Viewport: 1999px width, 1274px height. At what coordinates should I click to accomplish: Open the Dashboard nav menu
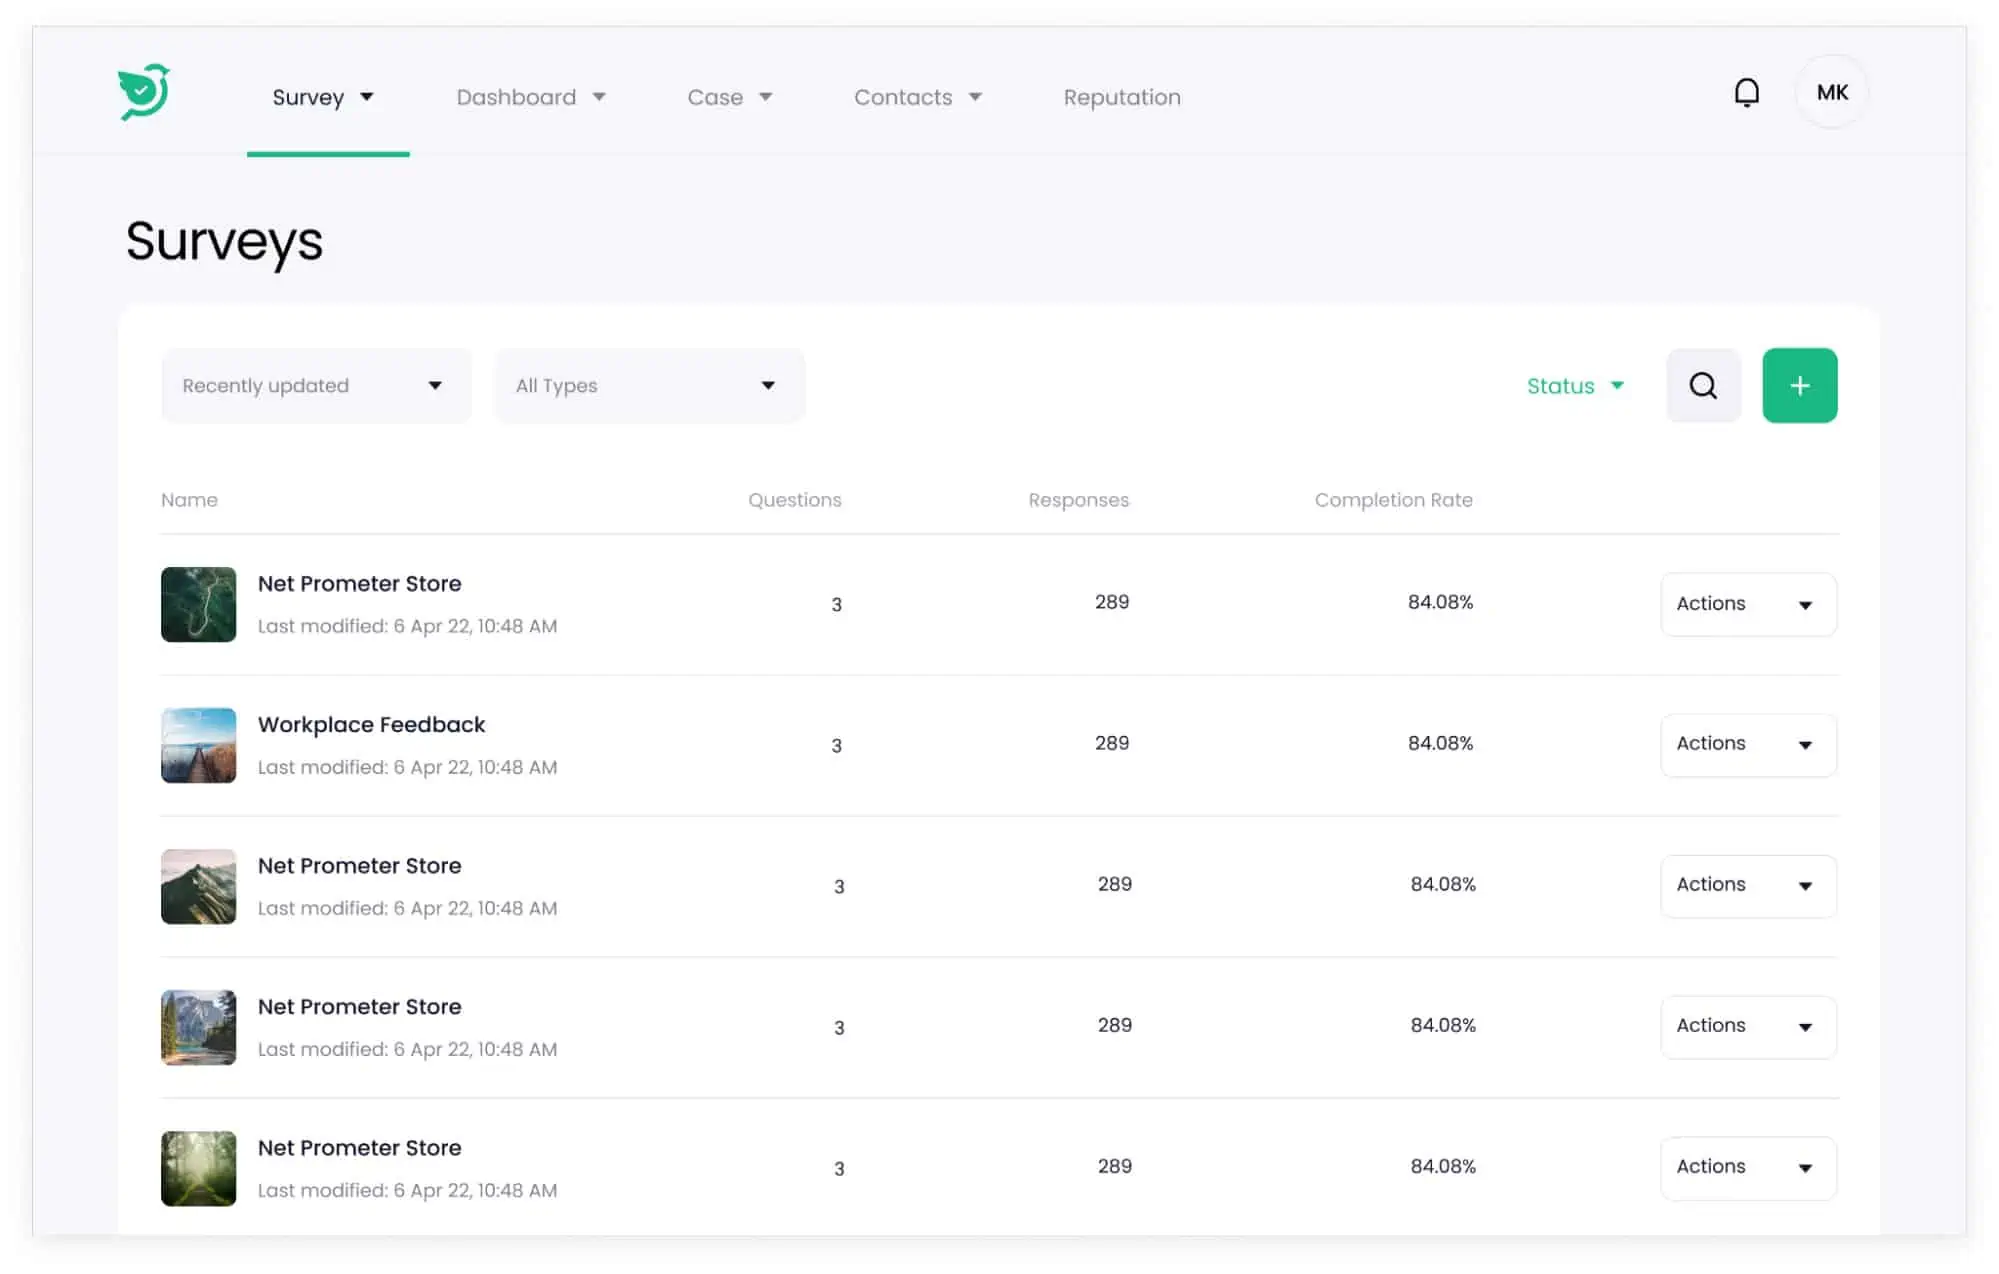click(530, 97)
